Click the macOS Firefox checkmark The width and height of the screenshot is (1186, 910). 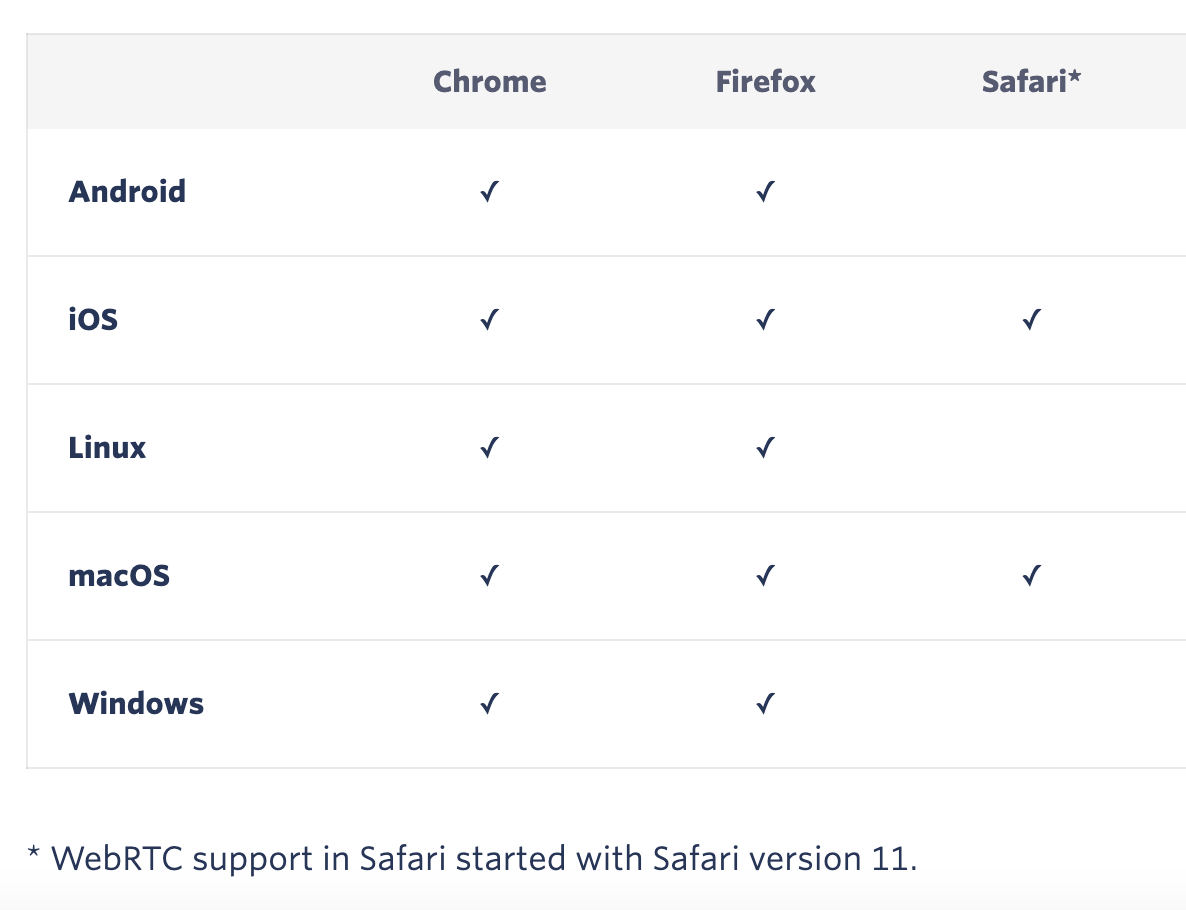point(765,576)
